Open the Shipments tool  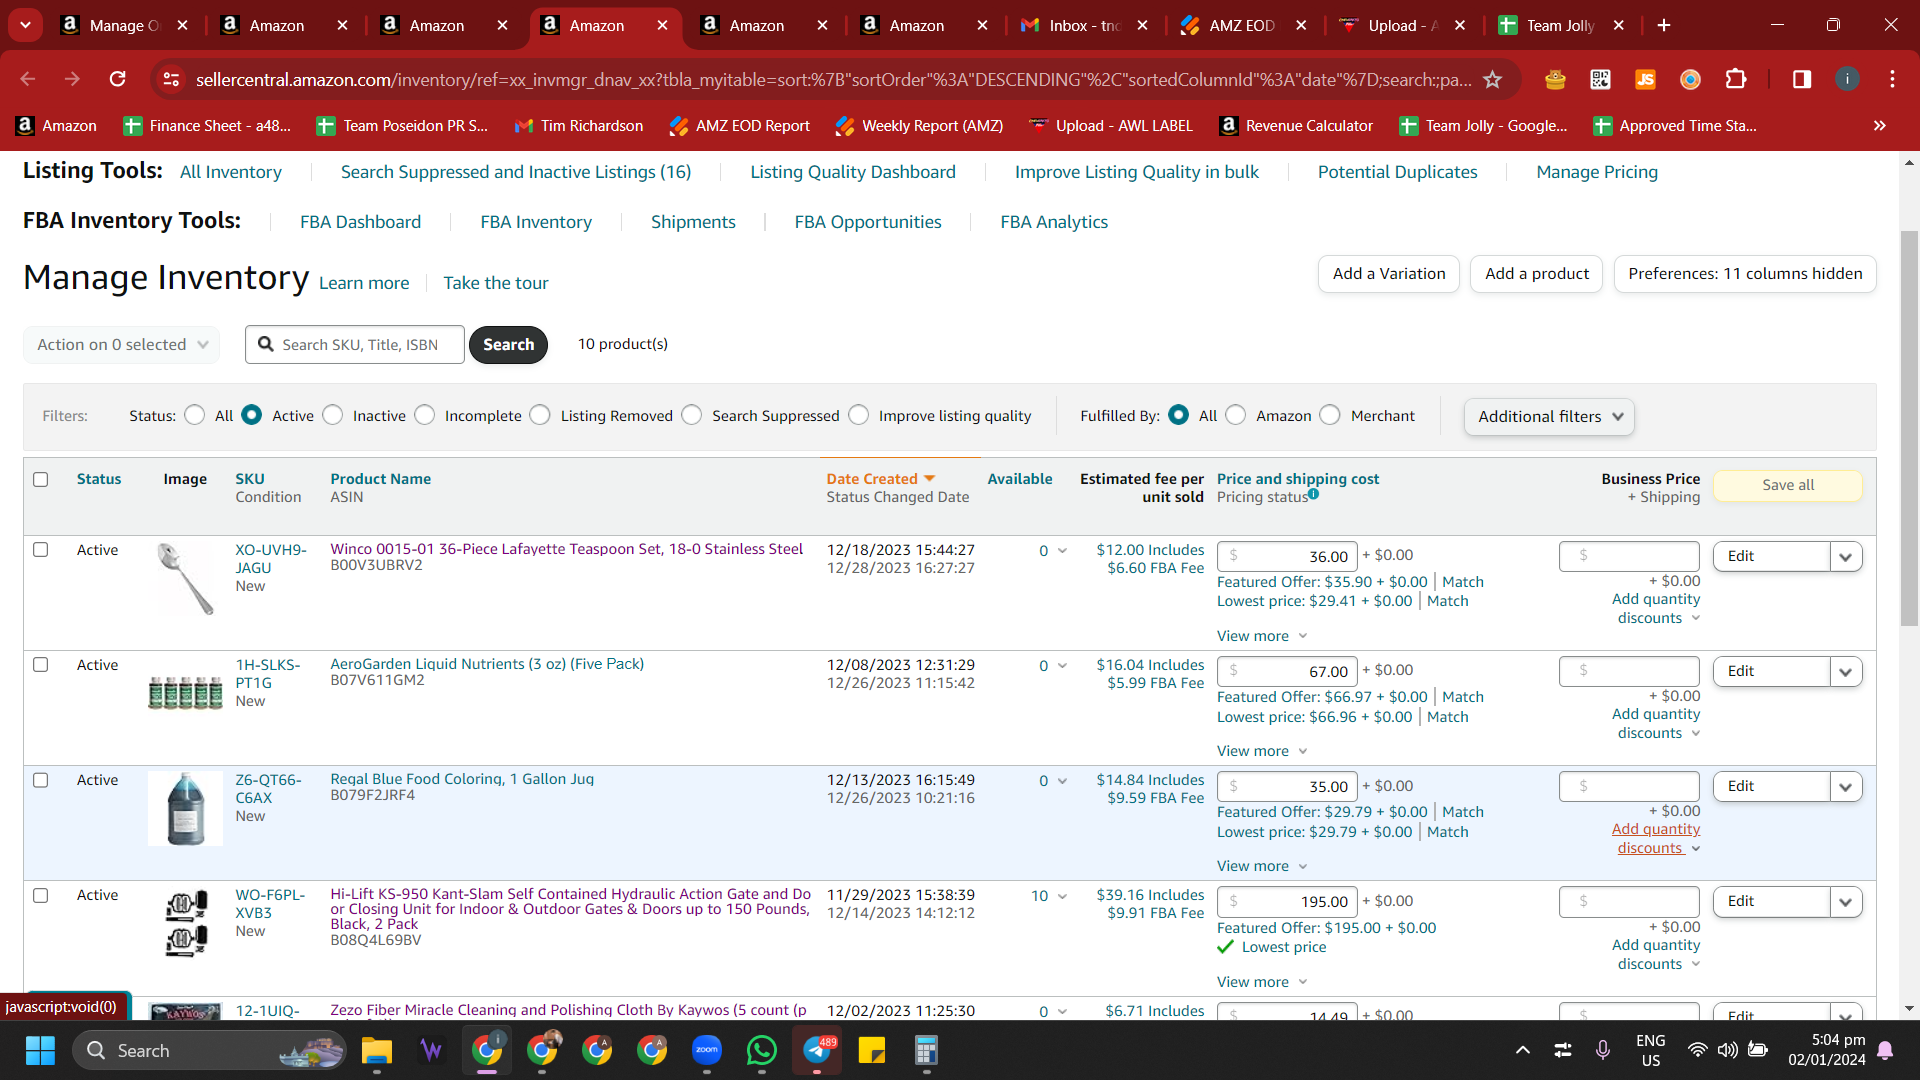click(x=693, y=222)
